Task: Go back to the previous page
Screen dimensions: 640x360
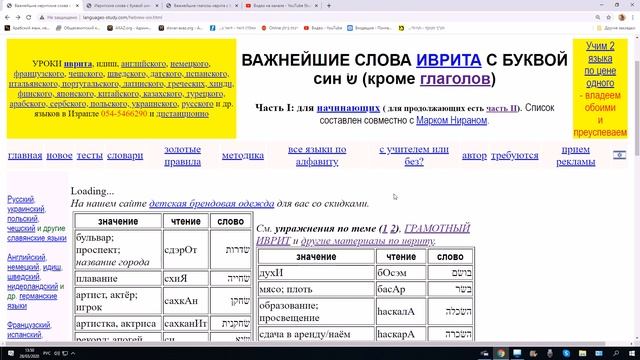Action: click(7, 18)
